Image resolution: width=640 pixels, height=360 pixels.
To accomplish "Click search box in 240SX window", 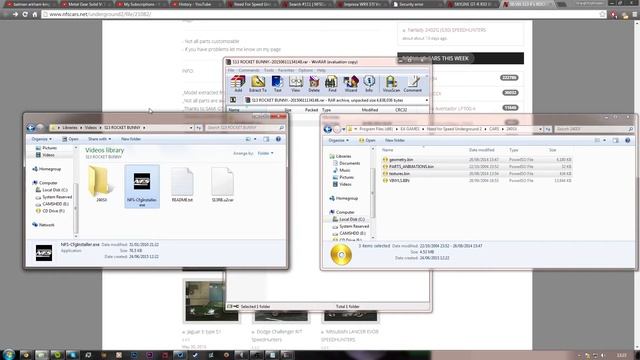I will click(x=594, y=129).
